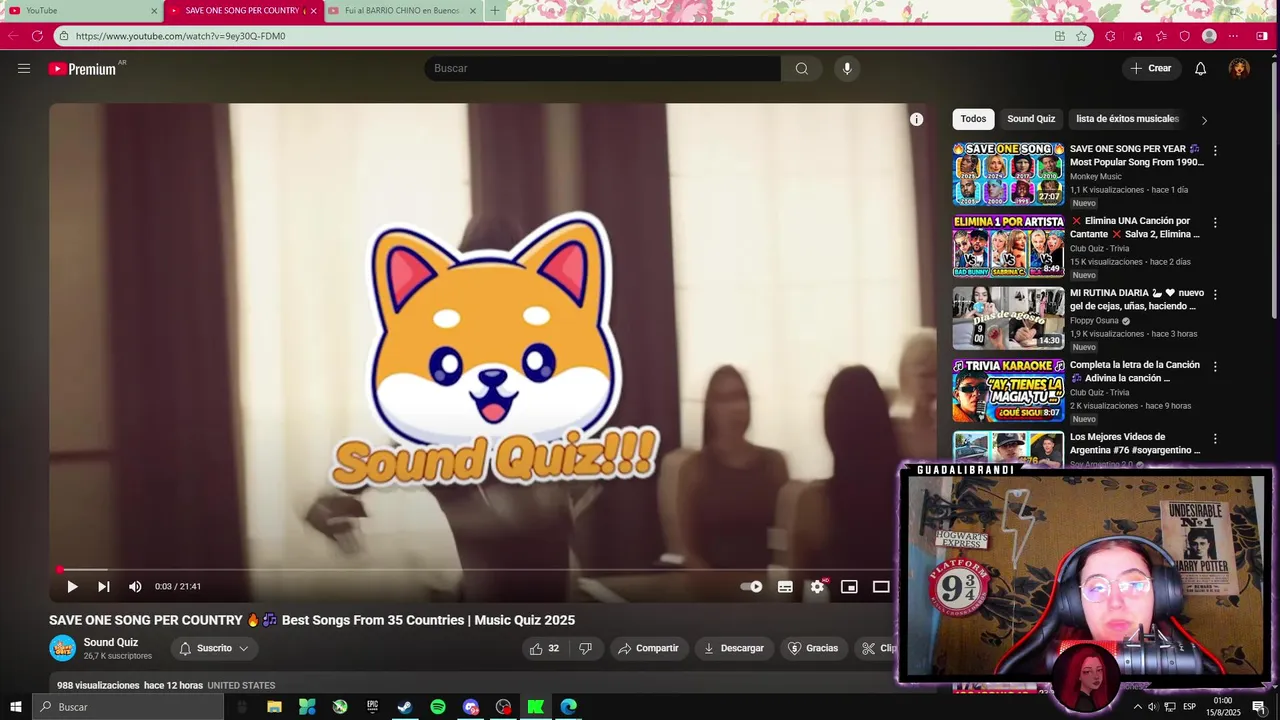Switch to Fui al BARRIO CHINO tab

pos(402,11)
